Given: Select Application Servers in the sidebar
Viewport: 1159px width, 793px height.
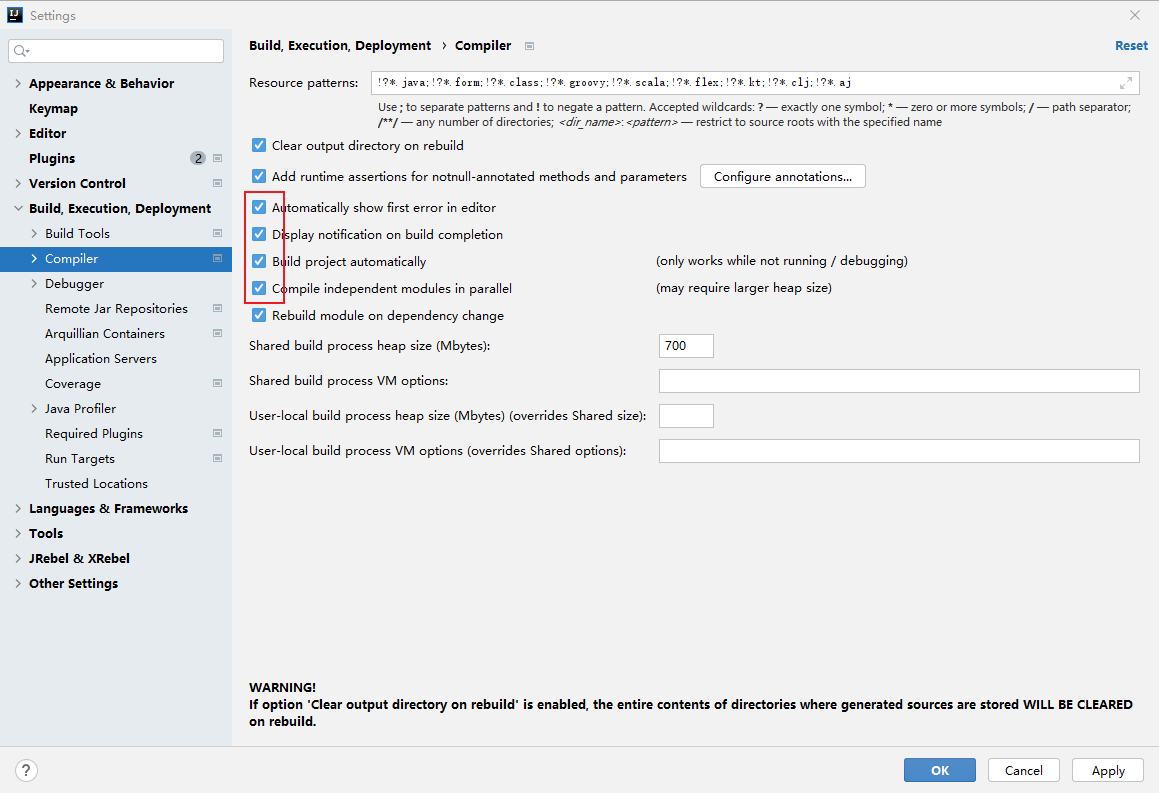Looking at the screenshot, I should click(101, 358).
